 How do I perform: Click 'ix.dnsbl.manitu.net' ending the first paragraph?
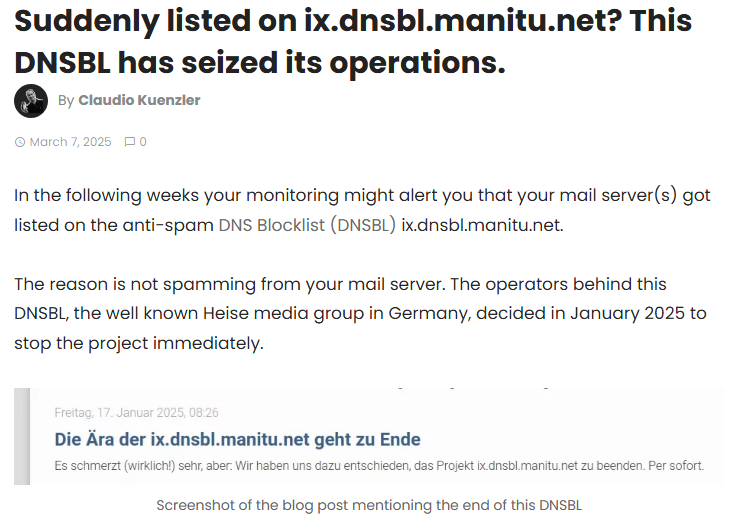click(x=482, y=224)
